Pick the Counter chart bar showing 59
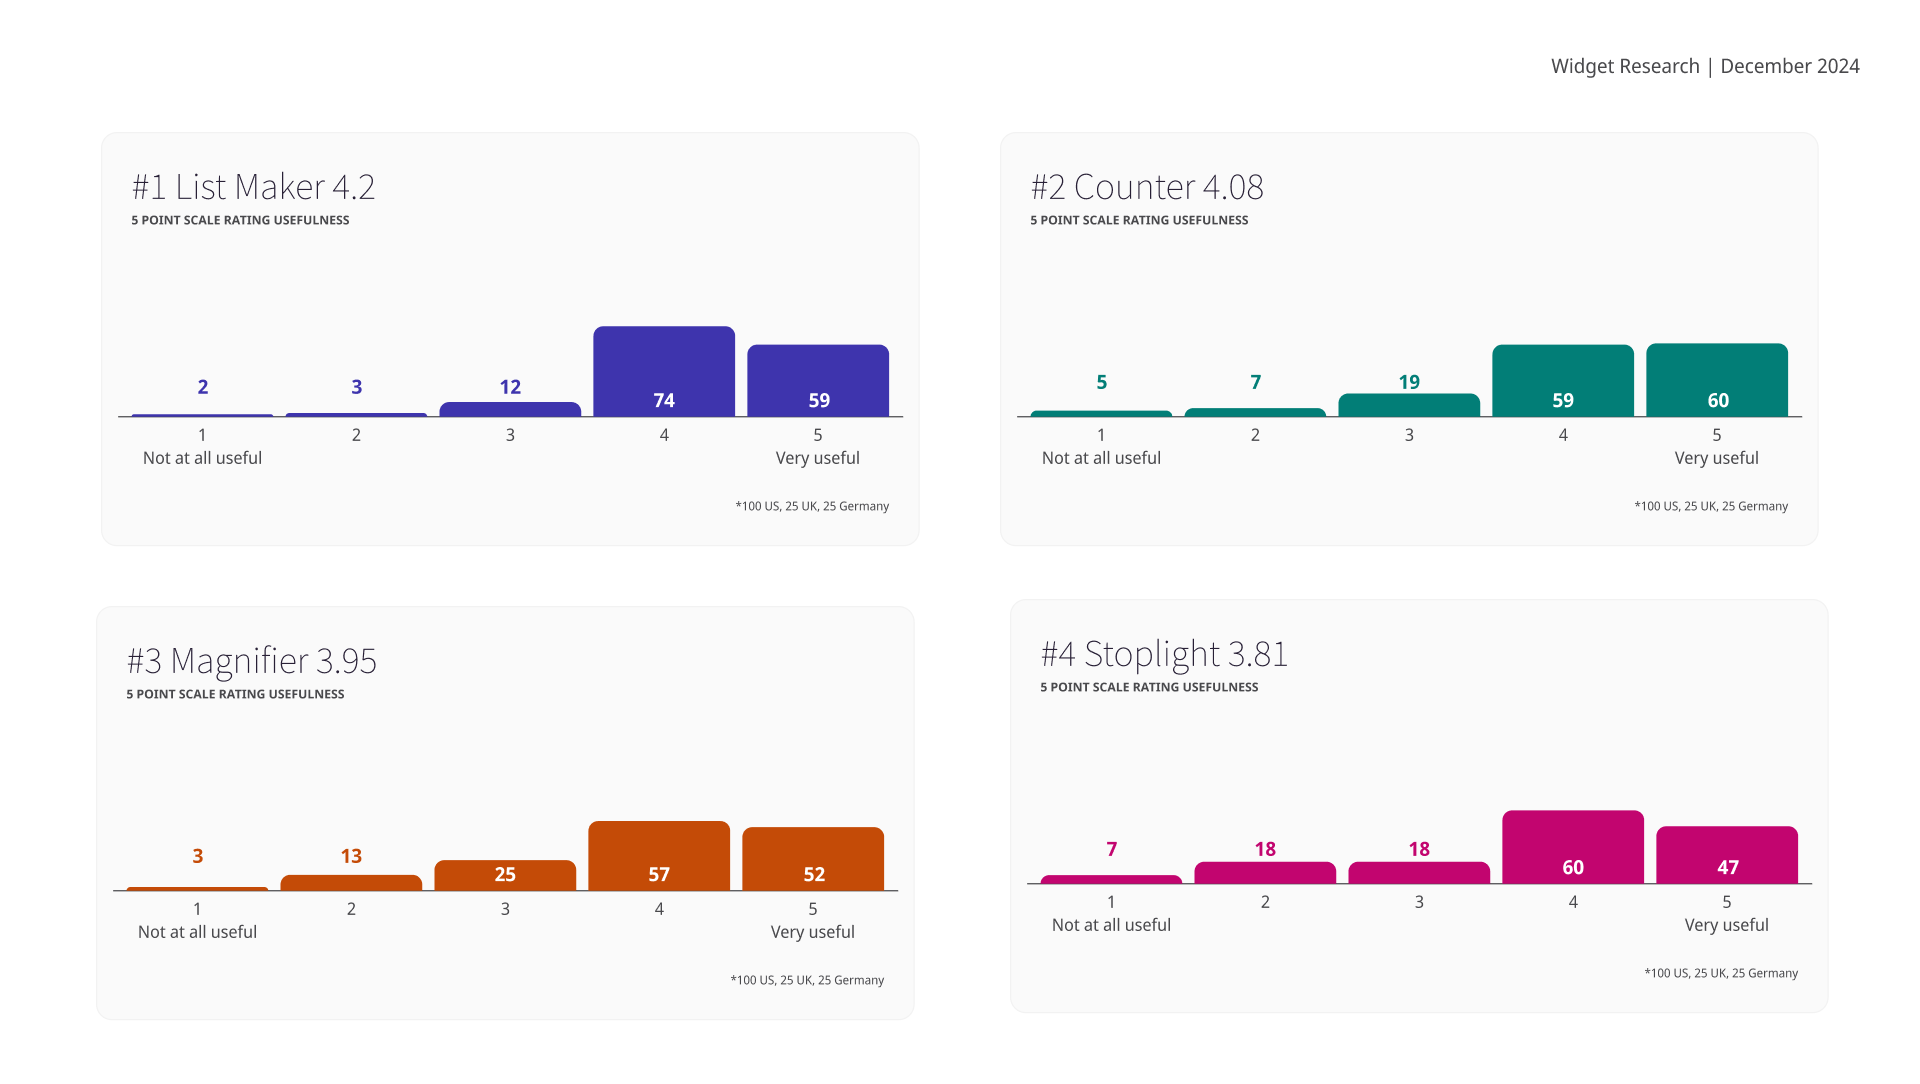Screen dimensions: 1920x1084 [1563, 380]
